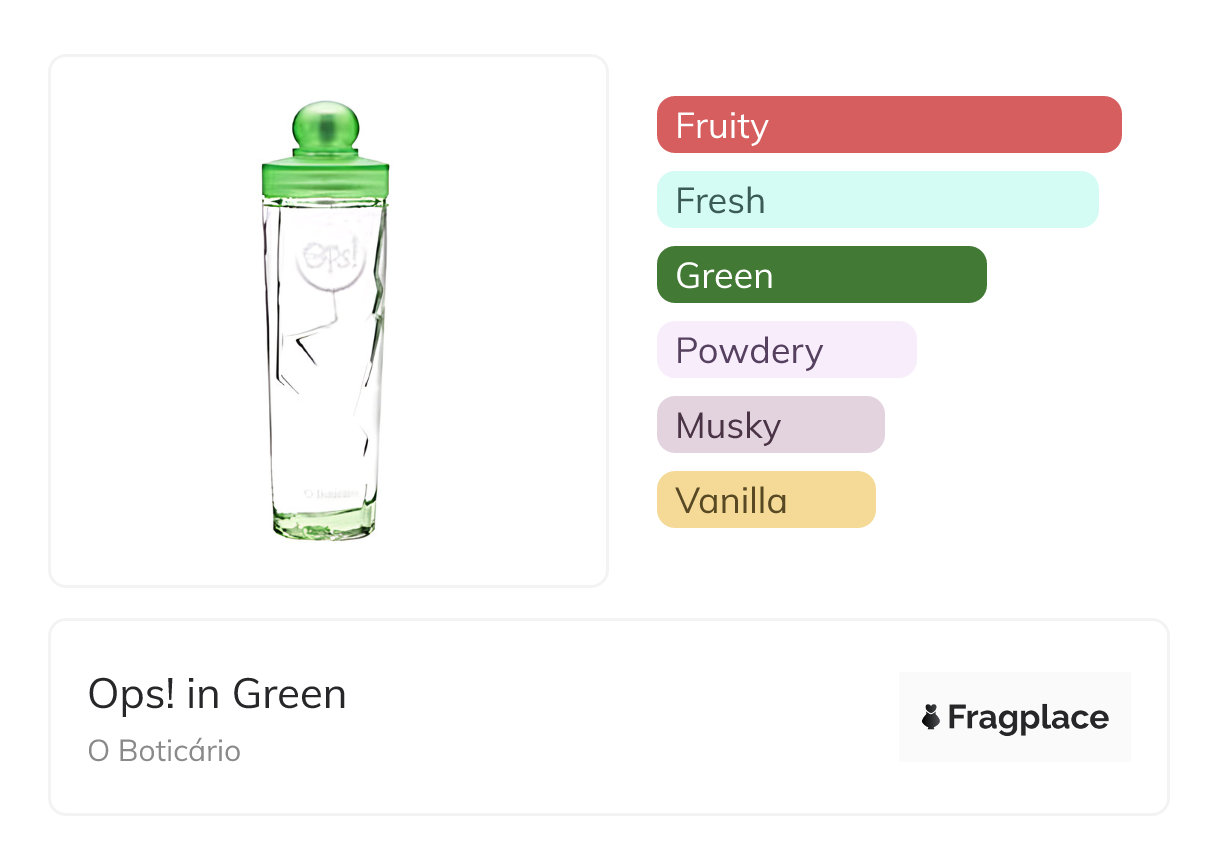Click the Fragplace perfume bottle icon
The height and width of the screenshot is (864, 1218).
pyautogui.click(x=931, y=717)
